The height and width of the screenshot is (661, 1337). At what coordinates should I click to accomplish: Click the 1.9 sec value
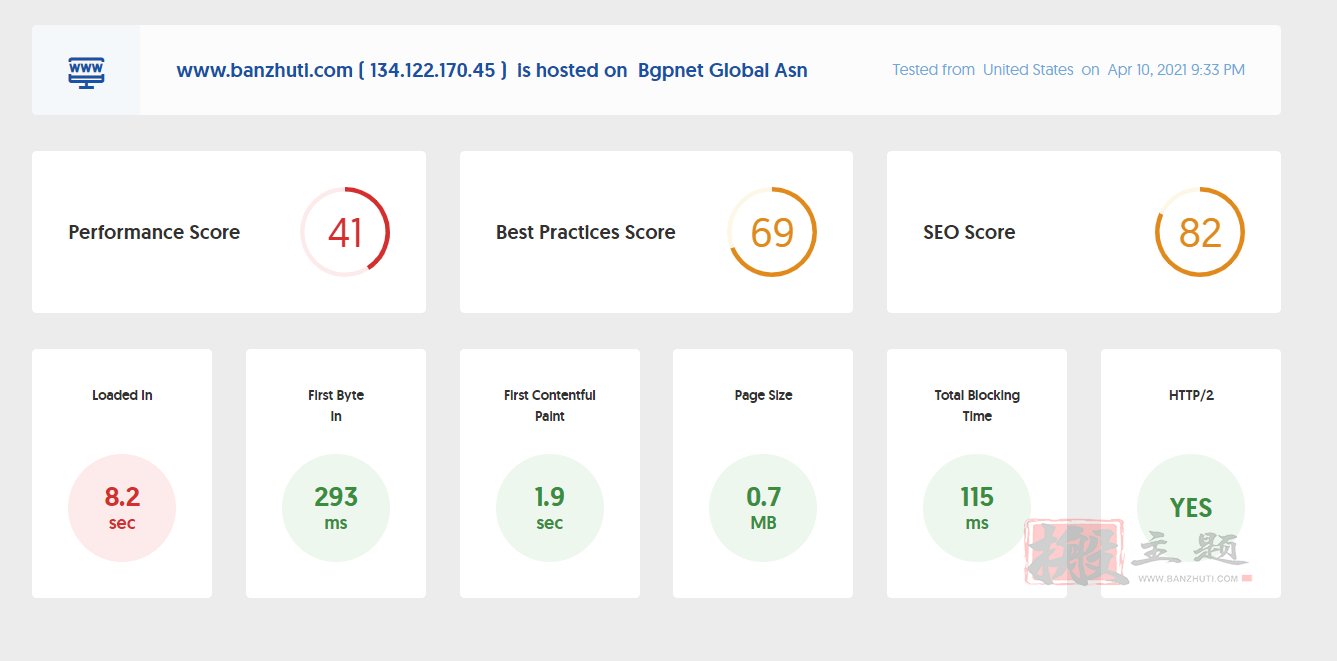click(550, 508)
